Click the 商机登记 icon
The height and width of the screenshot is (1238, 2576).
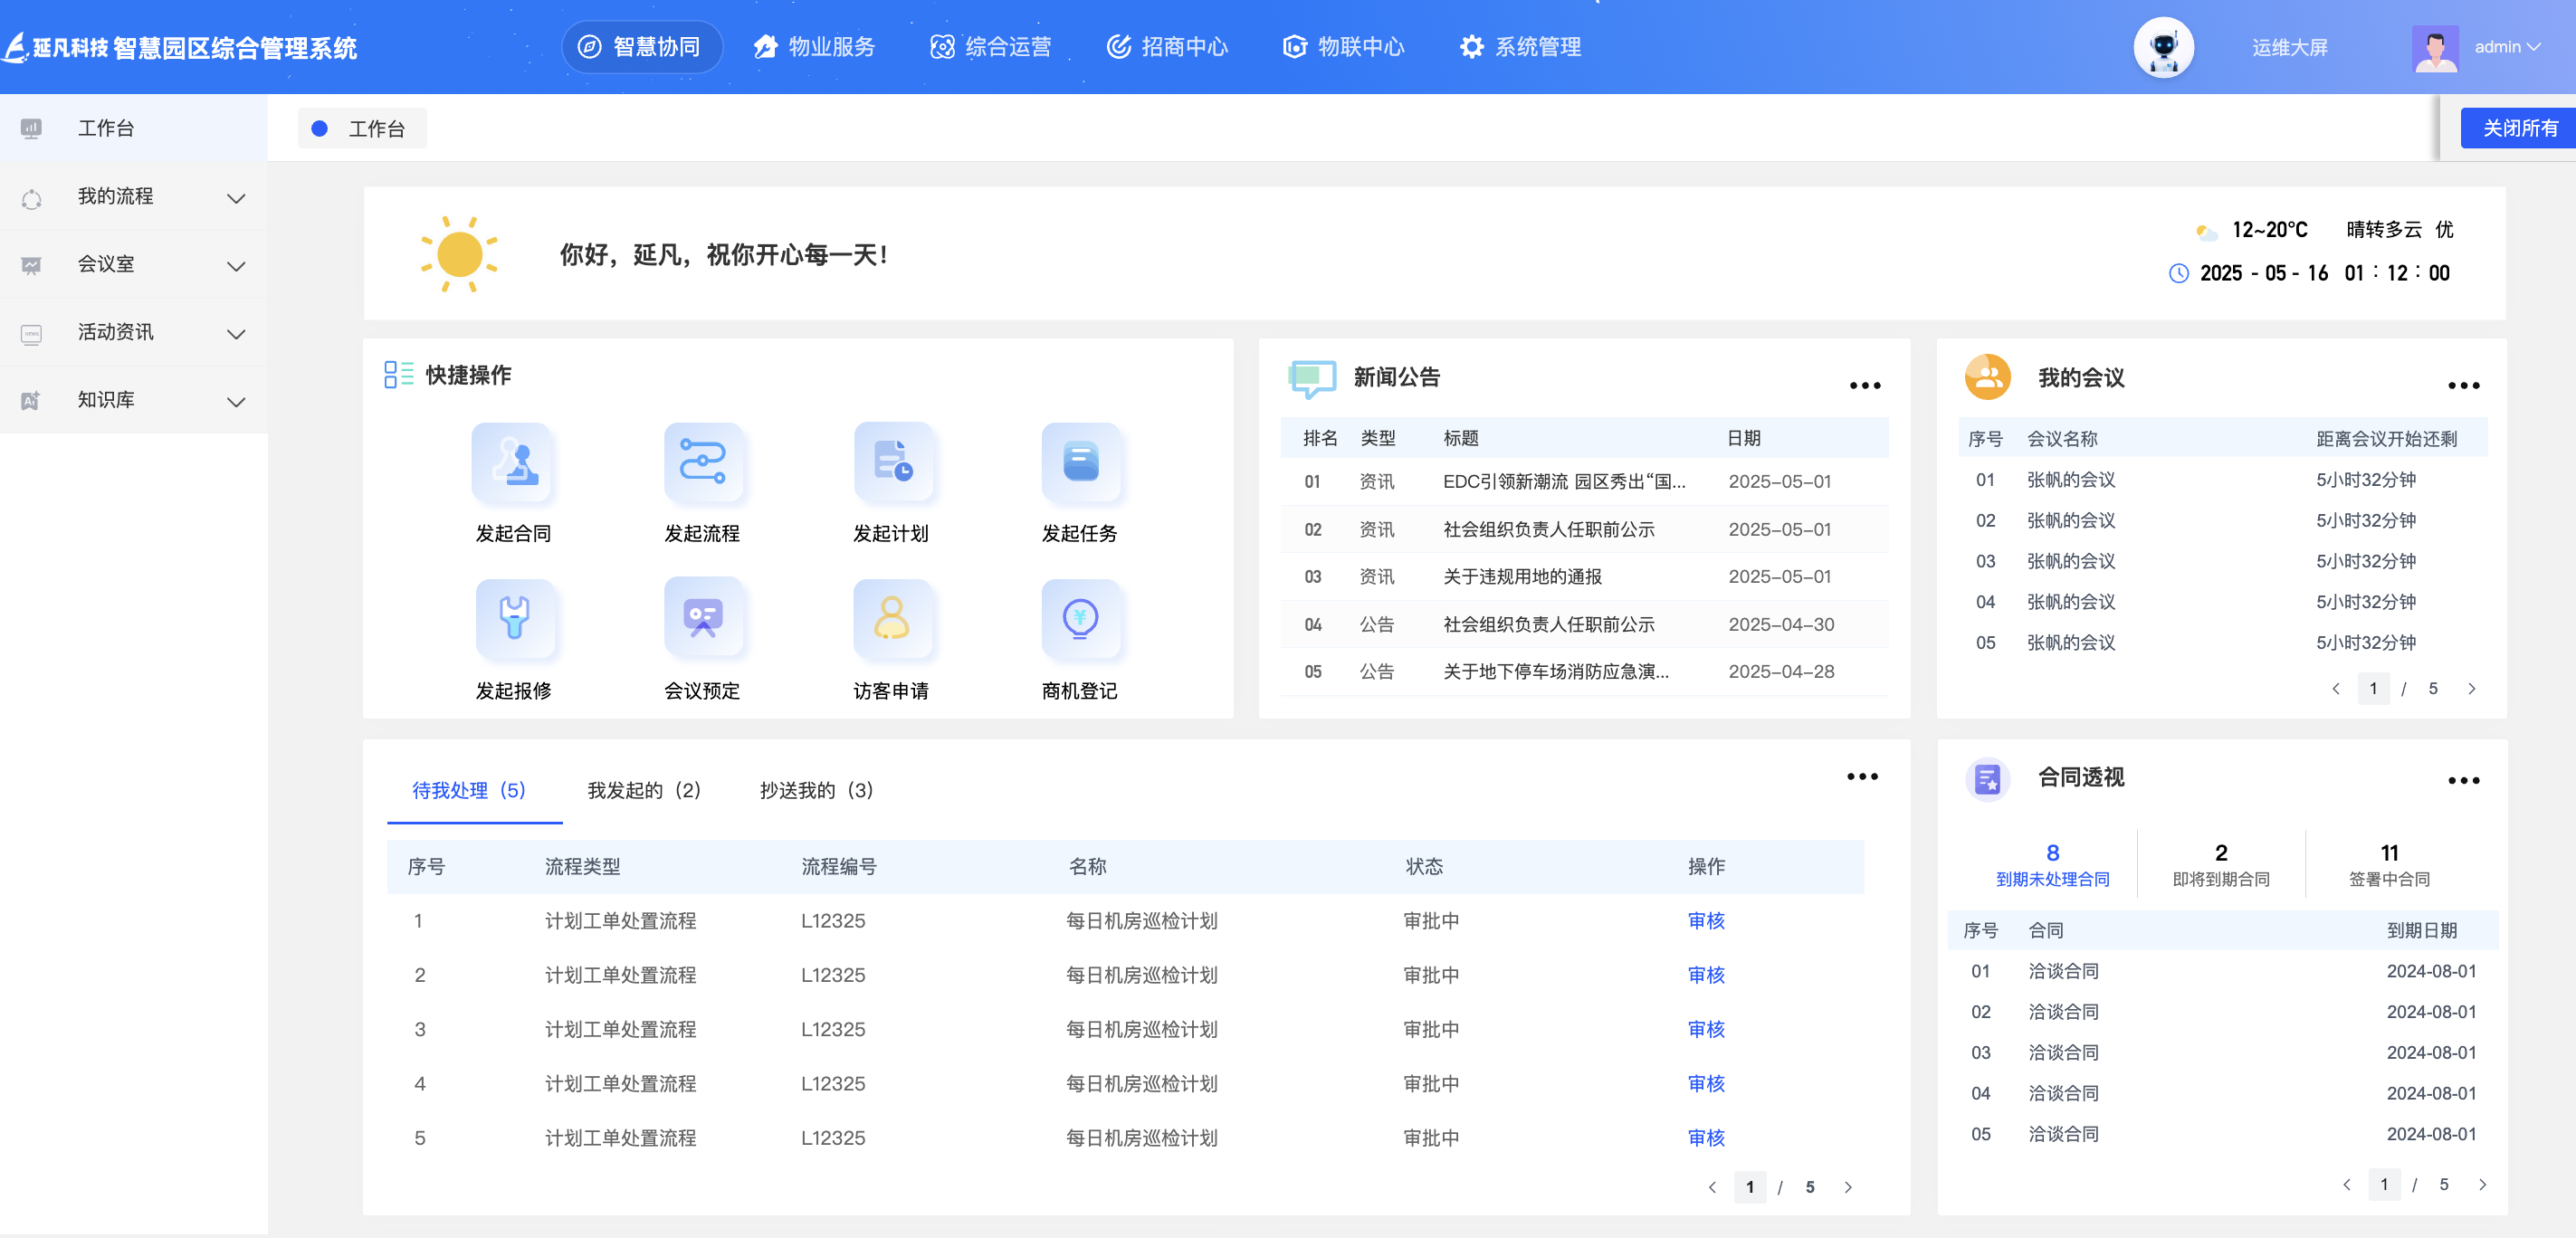(1079, 619)
